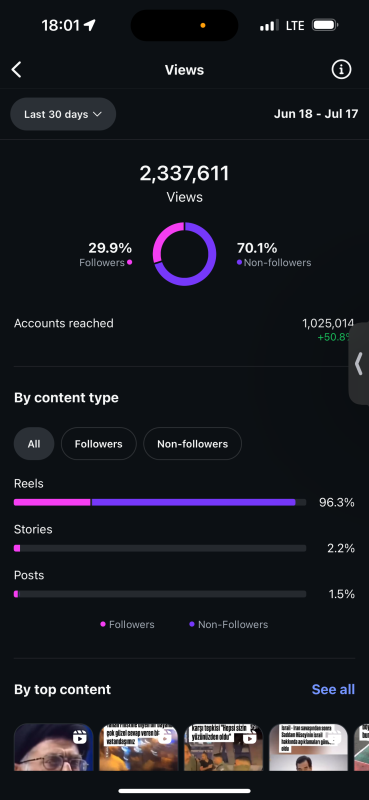
Task: Open the fourth top content thumbnail
Action: pyautogui.click(x=308, y=747)
